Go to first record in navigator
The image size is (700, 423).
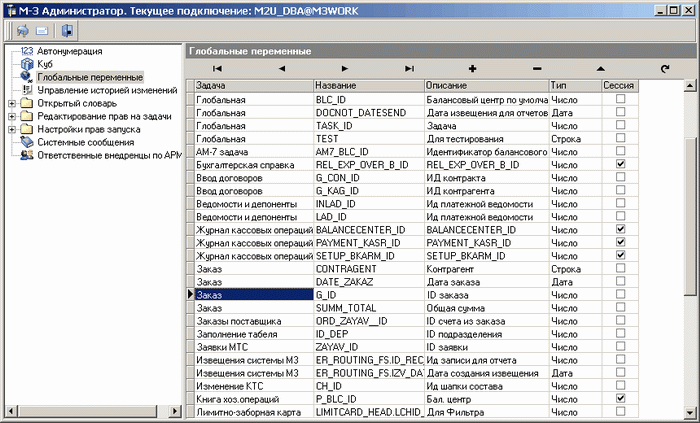tap(217, 68)
